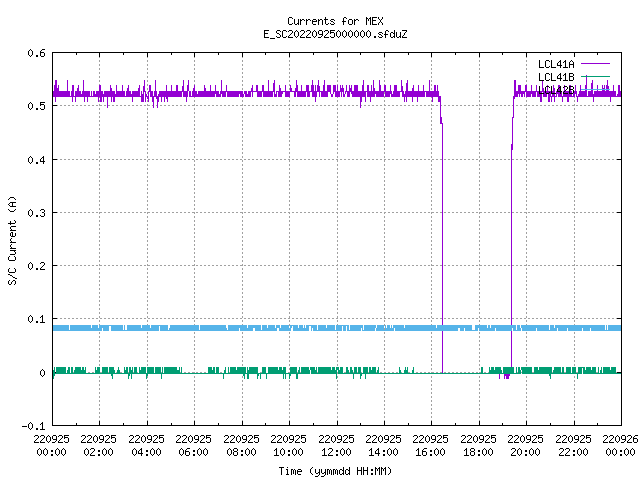Viewport: 640px width, 480px height.
Task: Click the 220925 16:00 x-axis tick label
Action: 431,446
